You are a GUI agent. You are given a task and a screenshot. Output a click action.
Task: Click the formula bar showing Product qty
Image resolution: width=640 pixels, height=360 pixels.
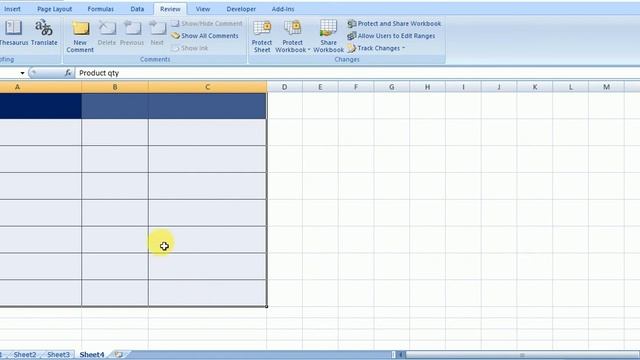pos(357,73)
